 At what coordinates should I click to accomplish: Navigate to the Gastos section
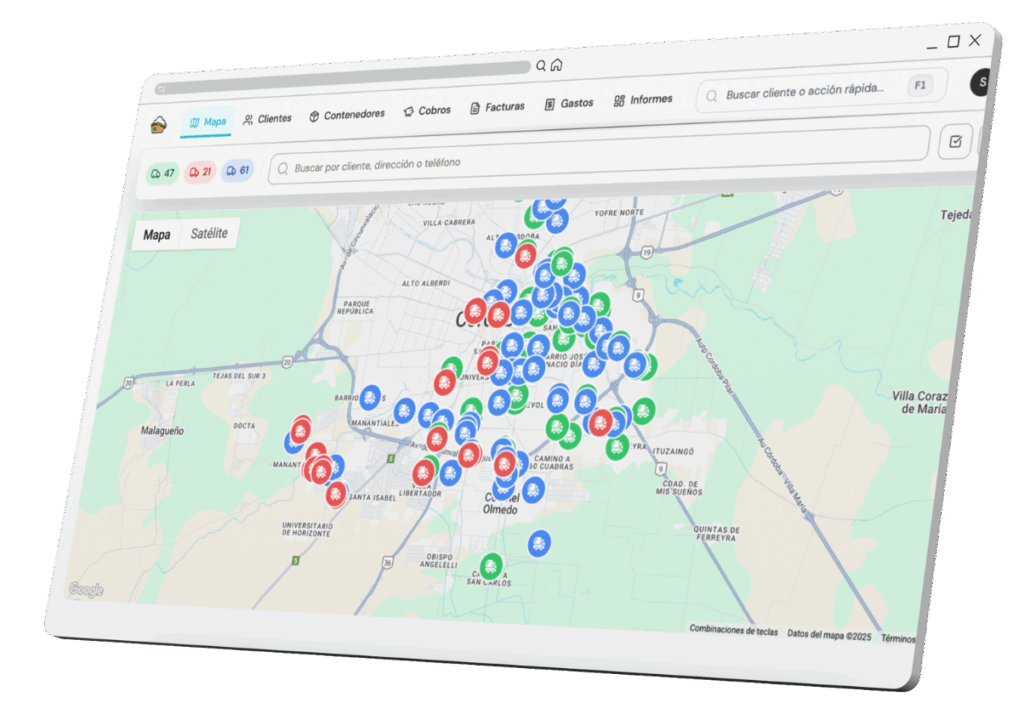(x=569, y=103)
